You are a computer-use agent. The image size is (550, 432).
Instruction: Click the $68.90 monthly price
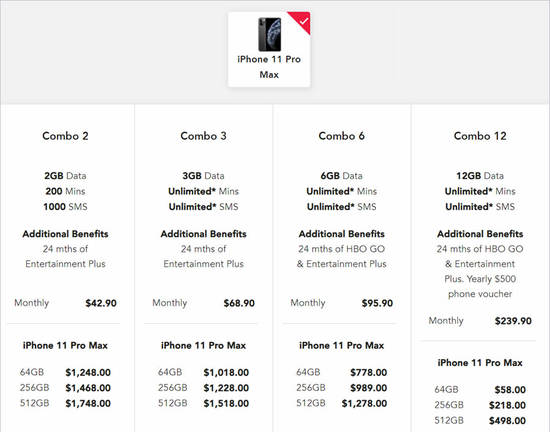[239, 303]
